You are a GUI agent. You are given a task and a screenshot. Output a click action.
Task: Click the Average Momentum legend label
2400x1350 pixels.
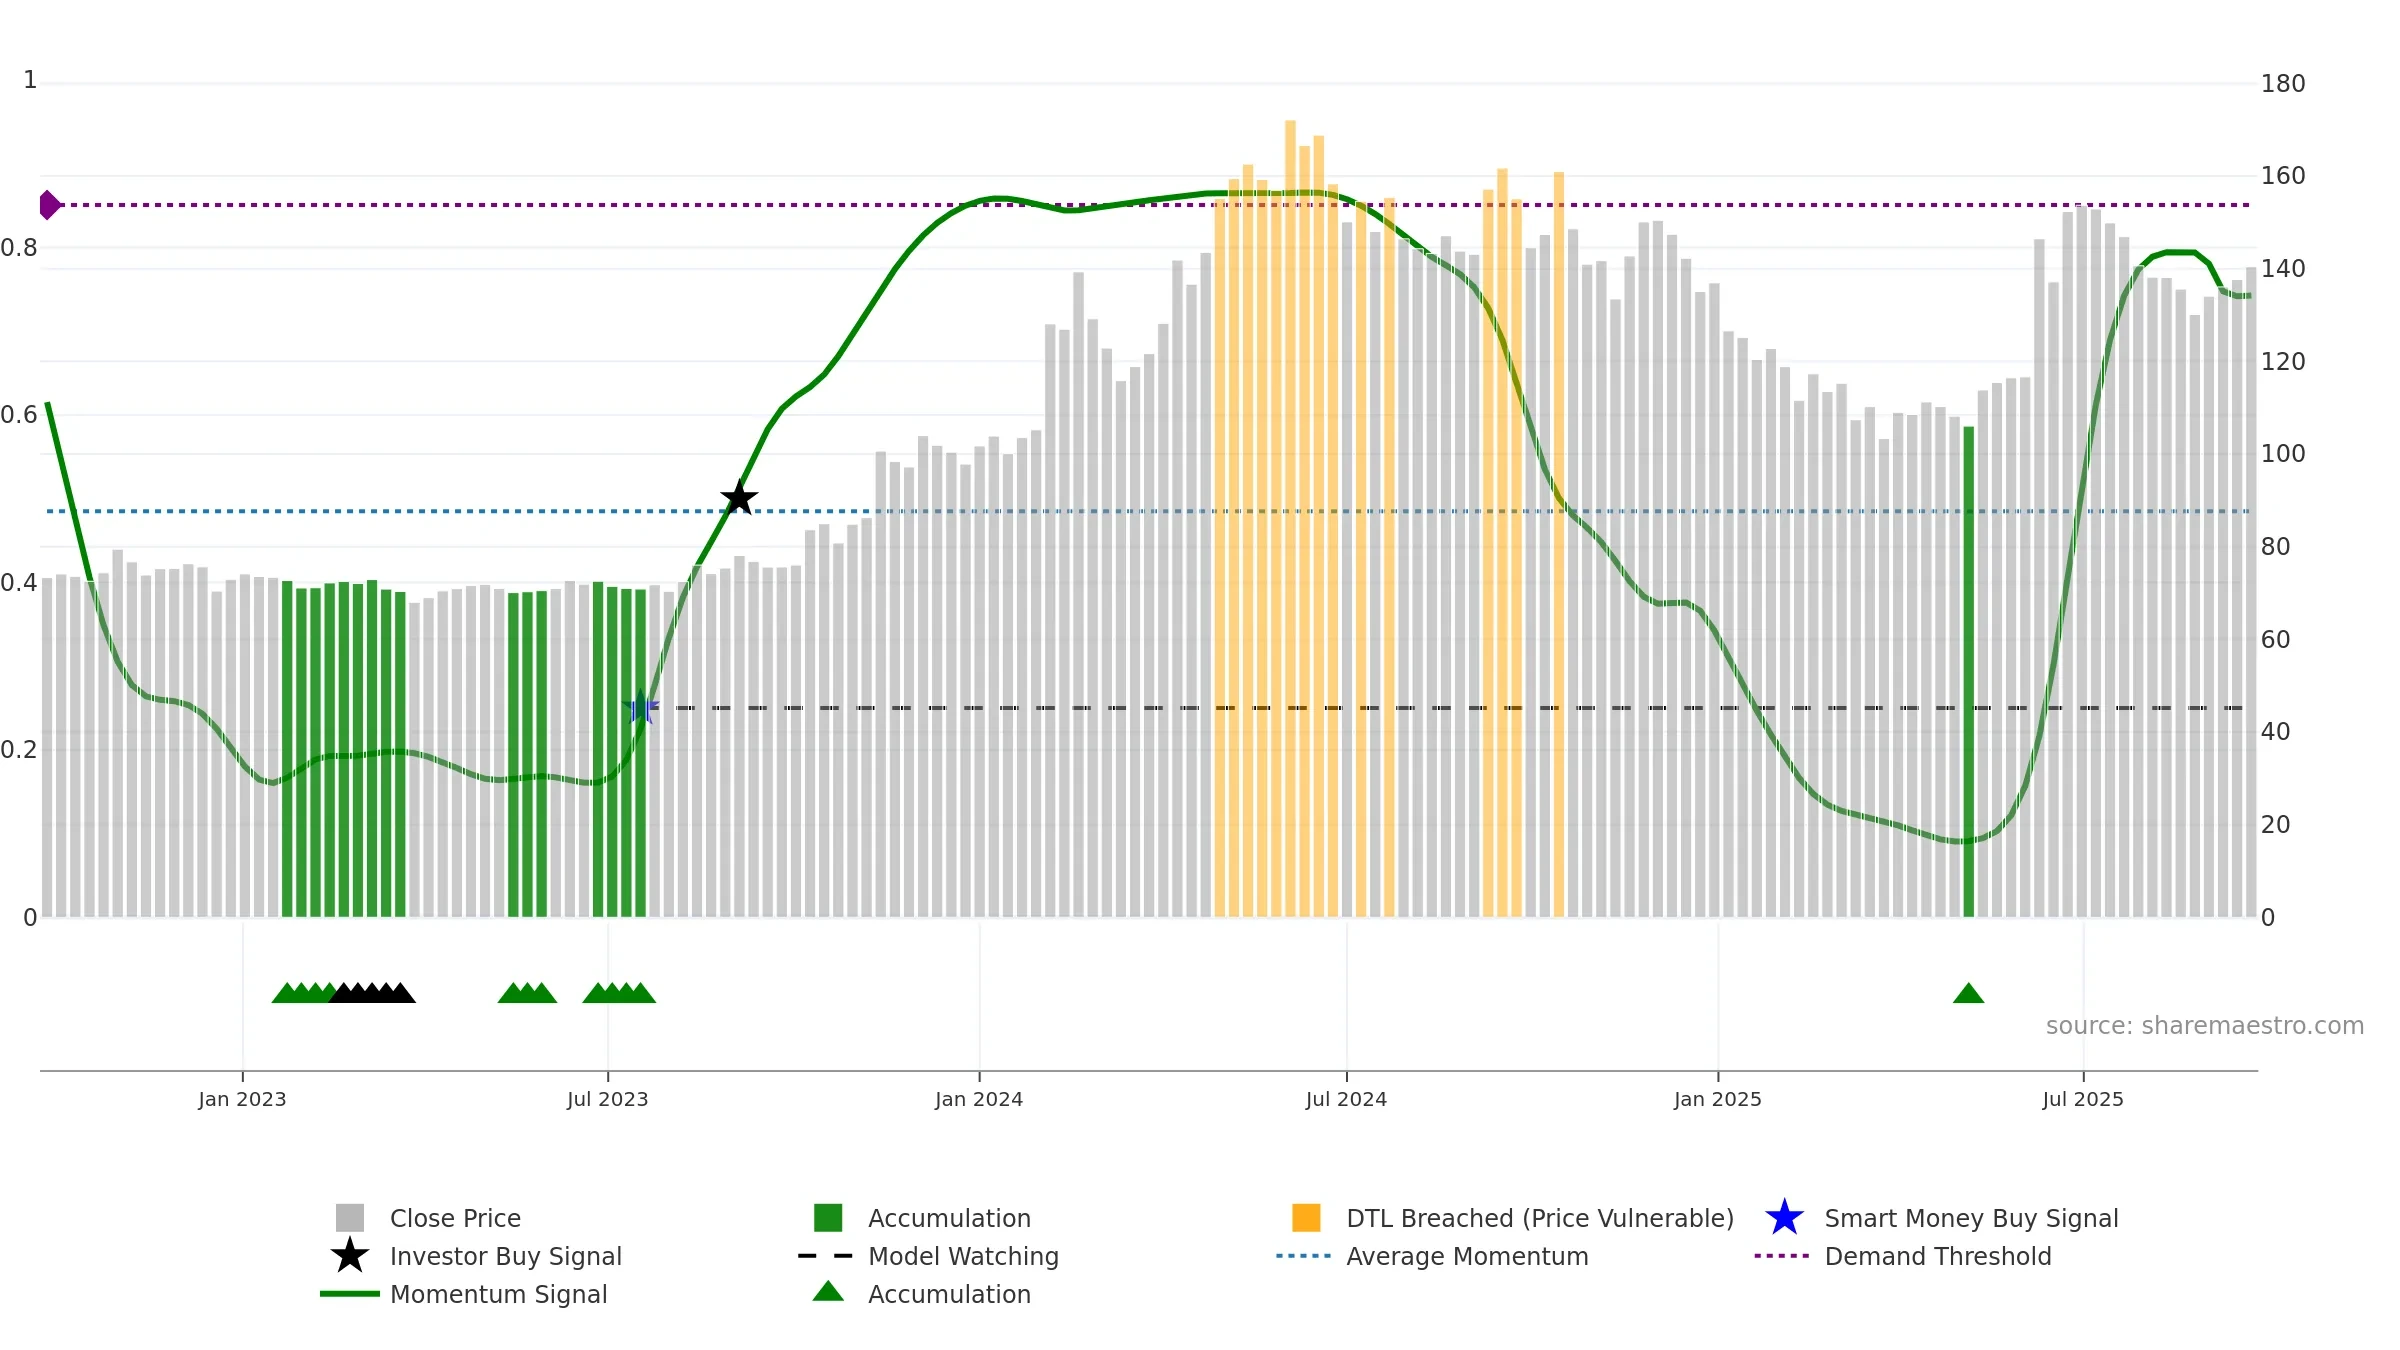pos(1467,1256)
